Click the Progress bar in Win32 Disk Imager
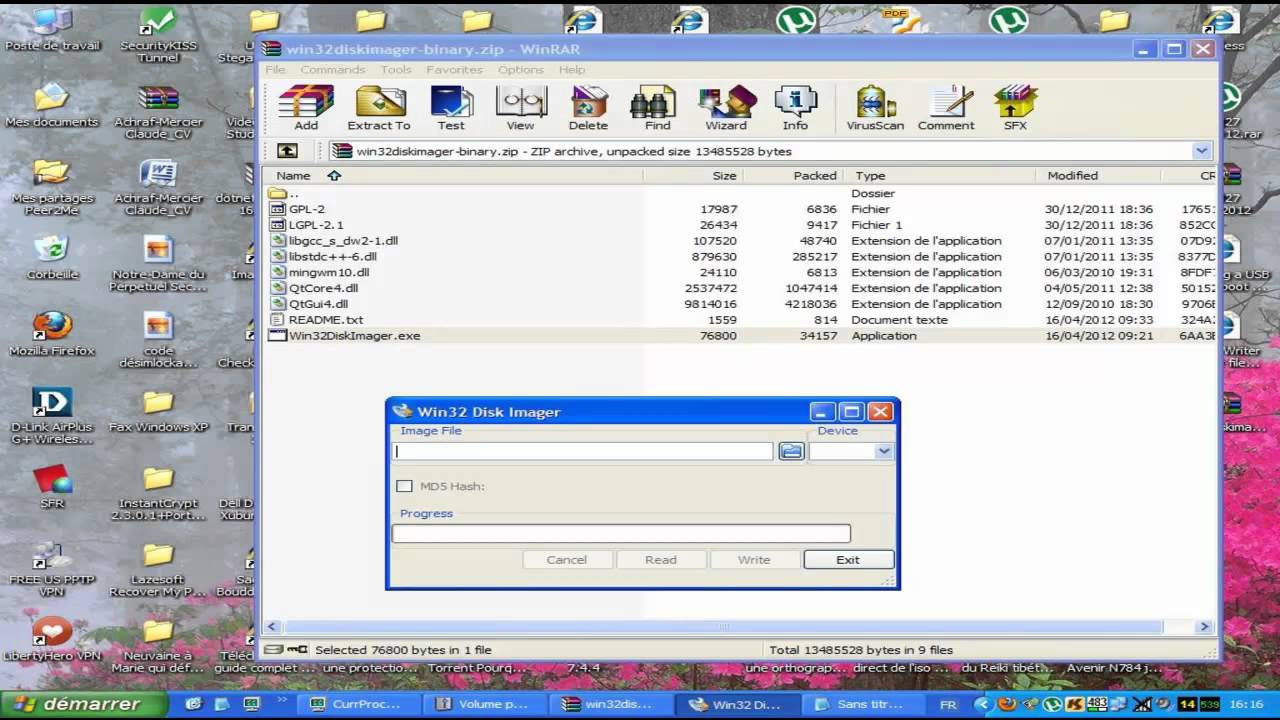Viewport: 1280px width, 720px height. [621, 534]
